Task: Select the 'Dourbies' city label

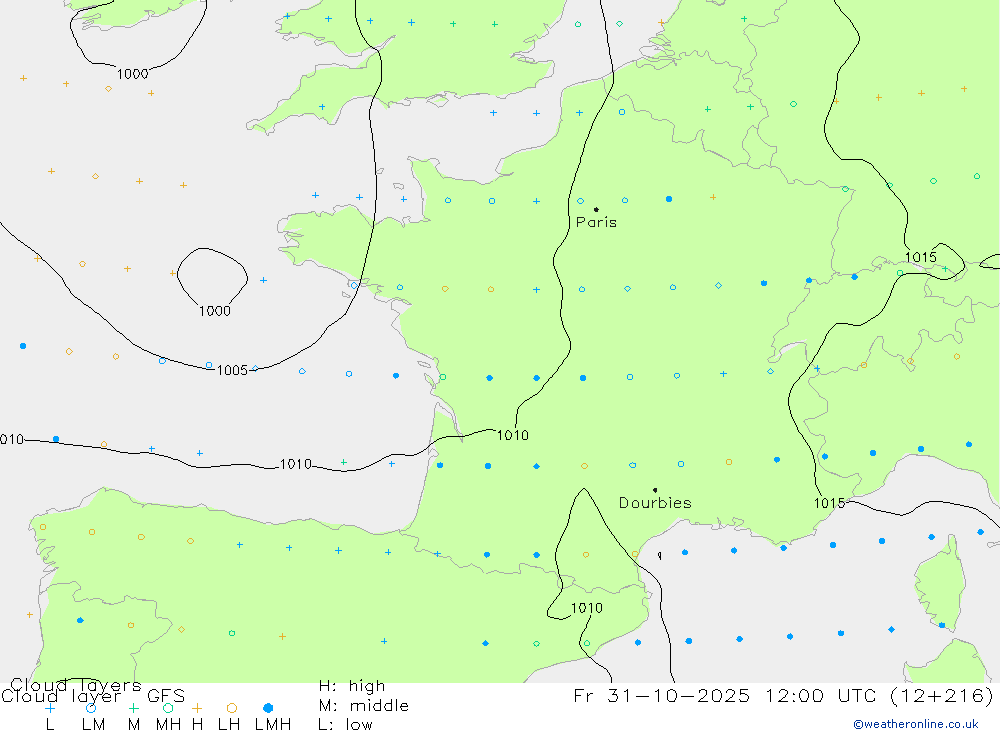Action: (655, 503)
